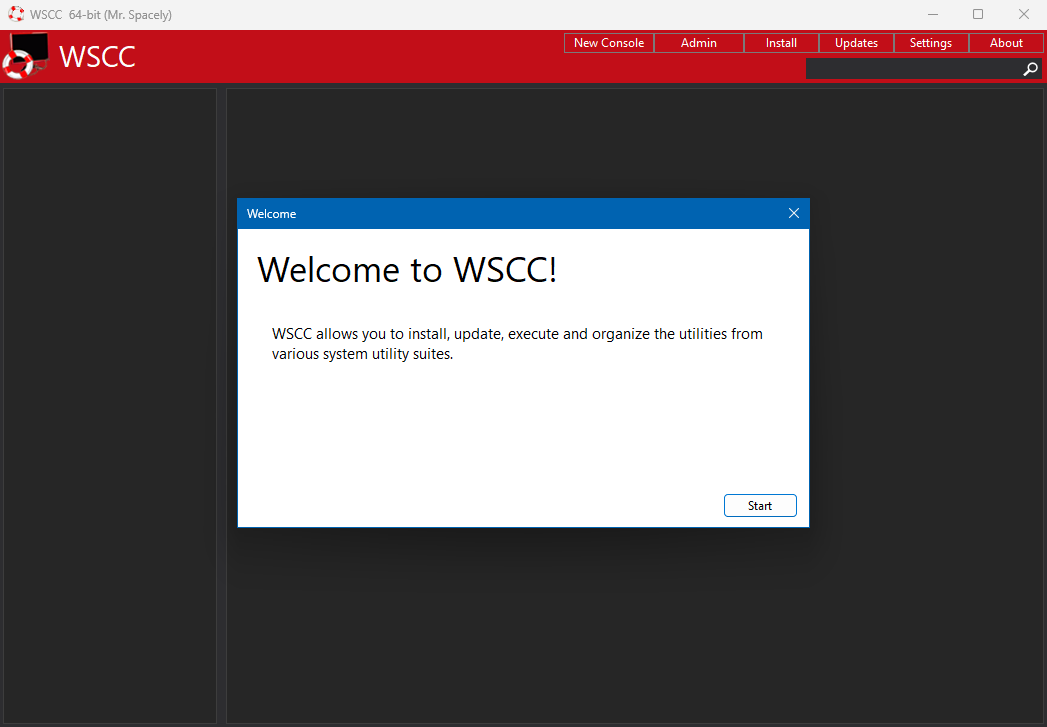Click the search magnifier icon
Screen dimensions: 1047x727
[x=1030, y=69]
